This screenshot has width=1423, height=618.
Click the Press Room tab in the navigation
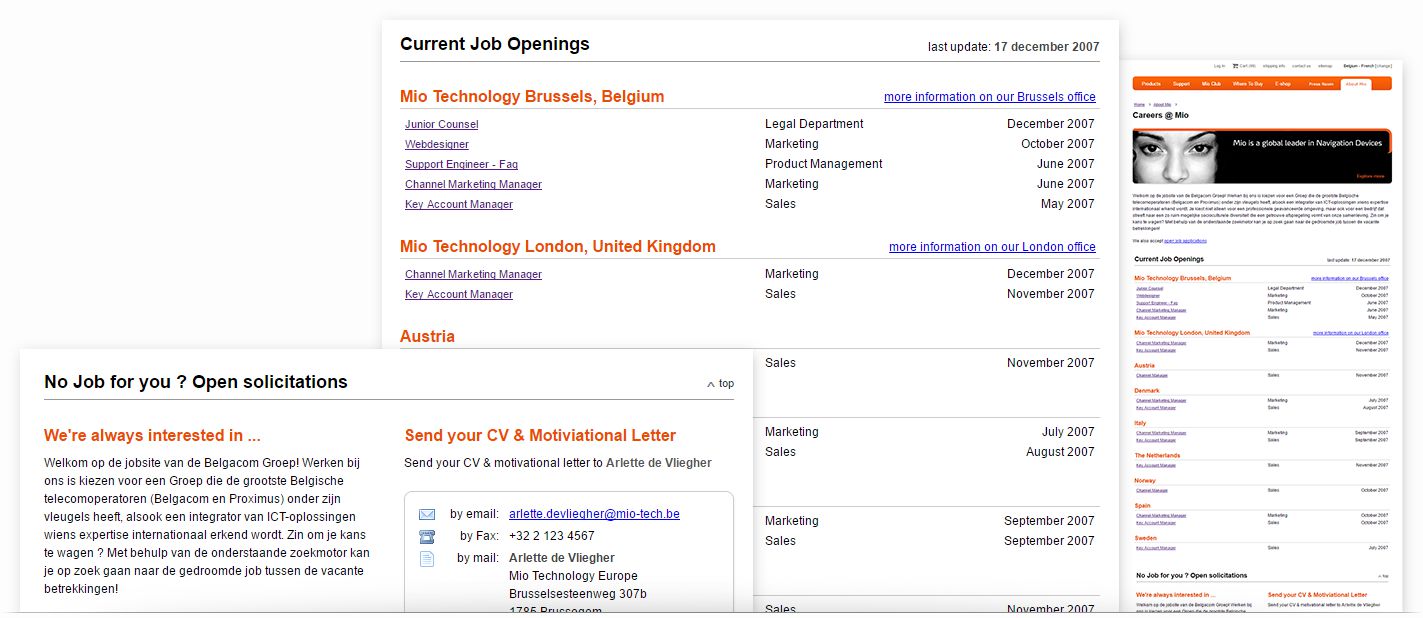[1322, 84]
